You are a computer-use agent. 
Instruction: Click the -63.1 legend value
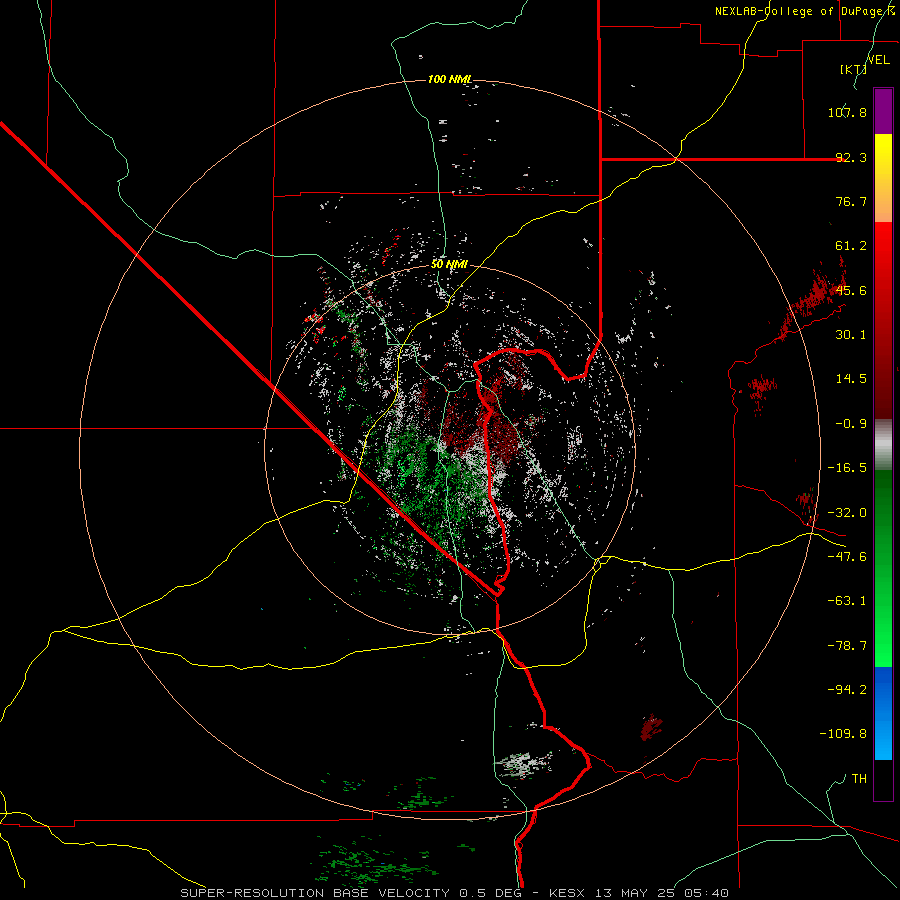[847, 601]
